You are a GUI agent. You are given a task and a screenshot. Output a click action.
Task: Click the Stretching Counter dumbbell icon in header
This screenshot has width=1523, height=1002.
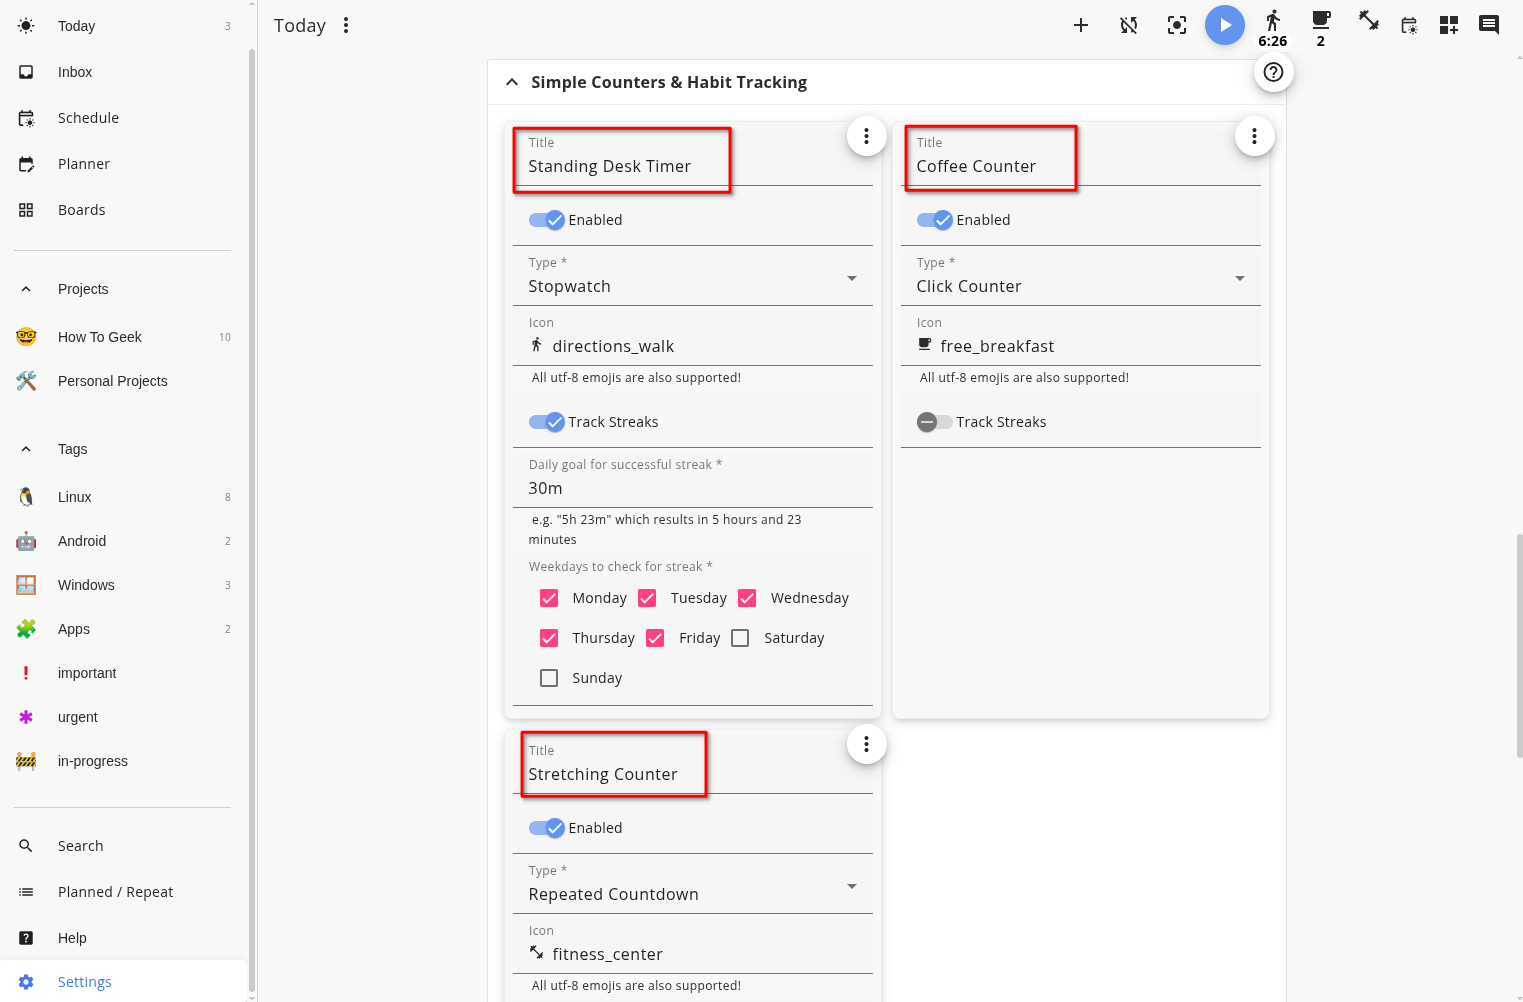pyautogui.click(x=1369, y=20)
